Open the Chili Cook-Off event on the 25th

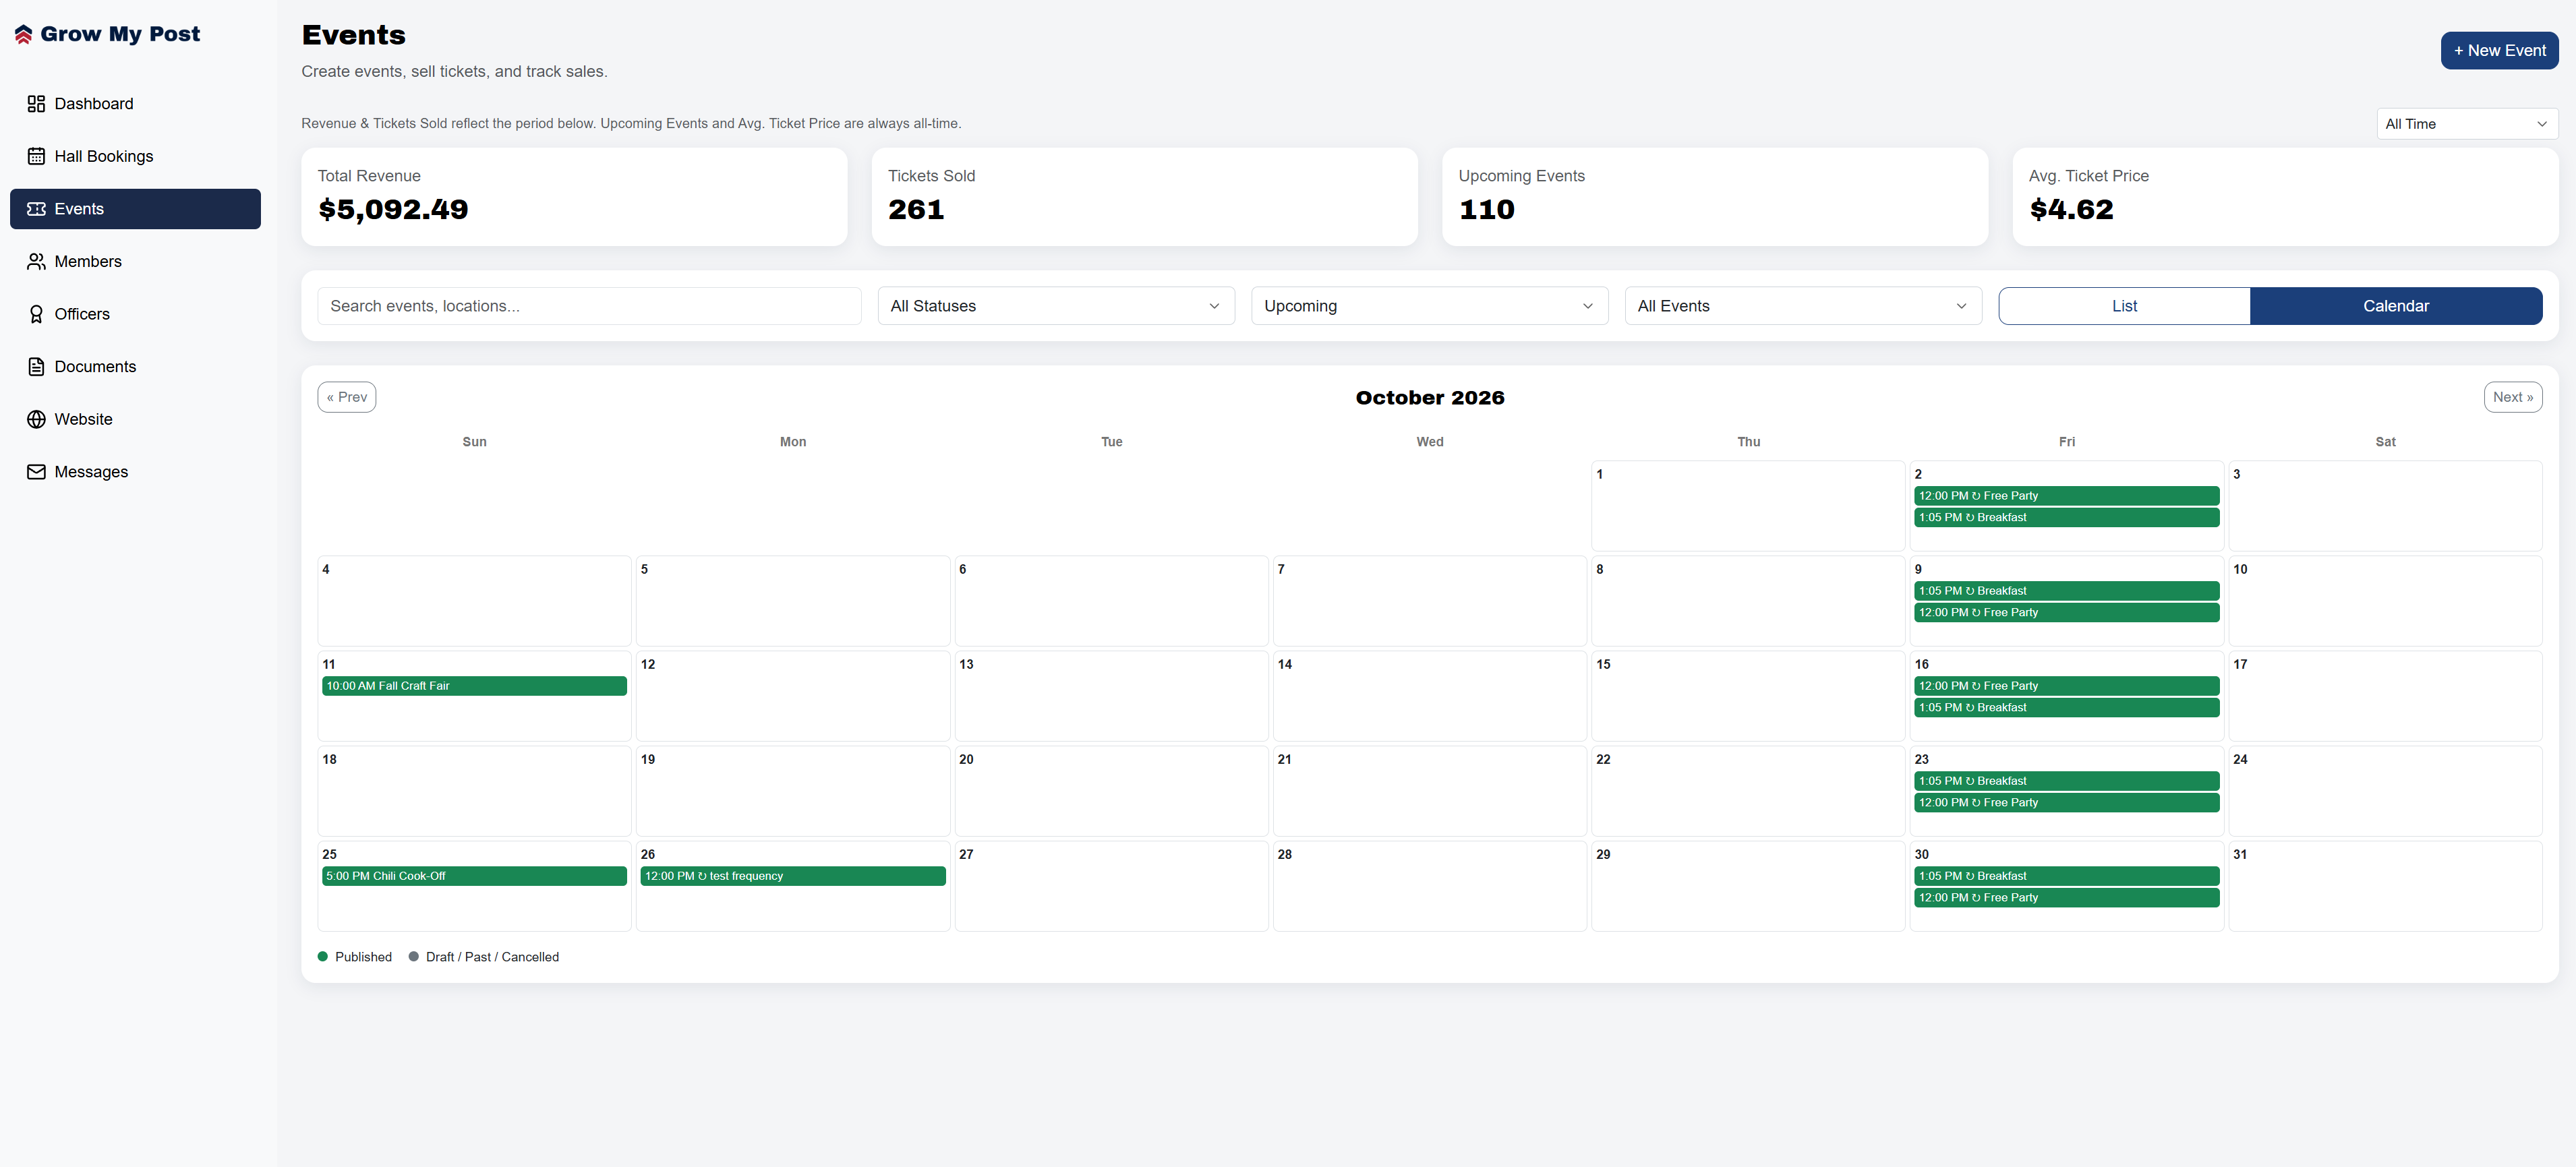coord(474,876)
